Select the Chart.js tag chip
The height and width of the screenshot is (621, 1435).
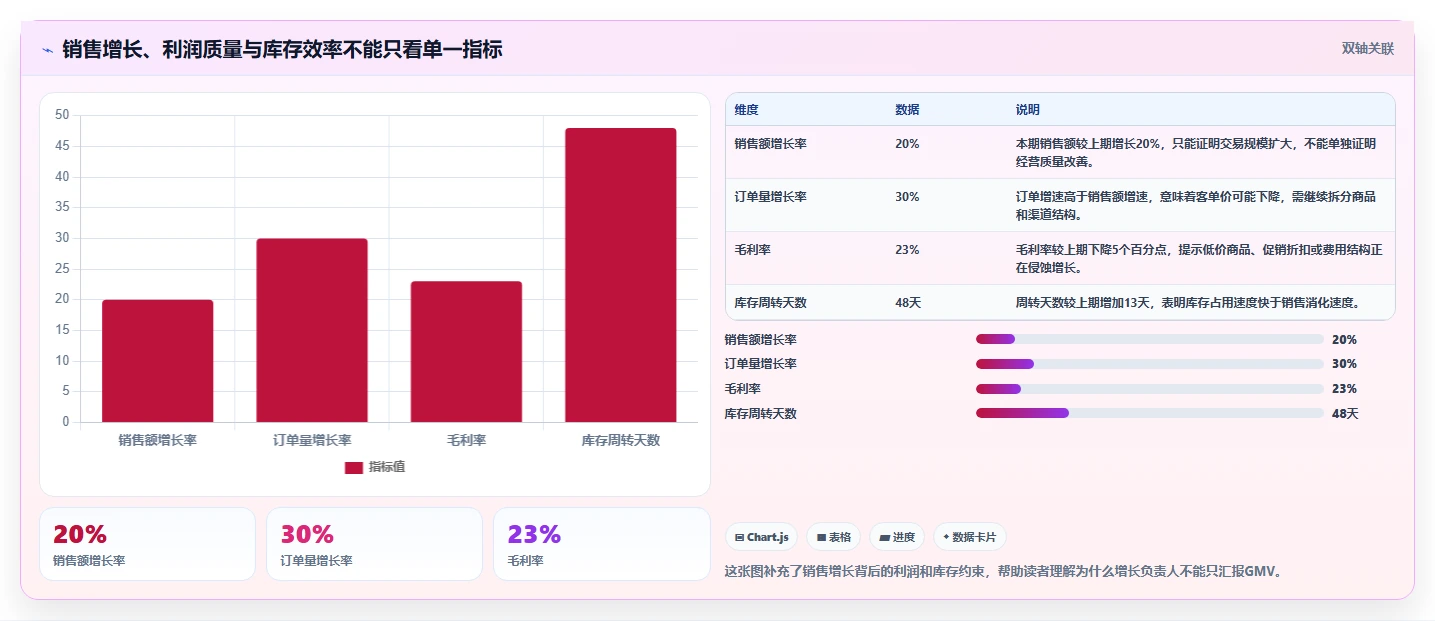761,537
